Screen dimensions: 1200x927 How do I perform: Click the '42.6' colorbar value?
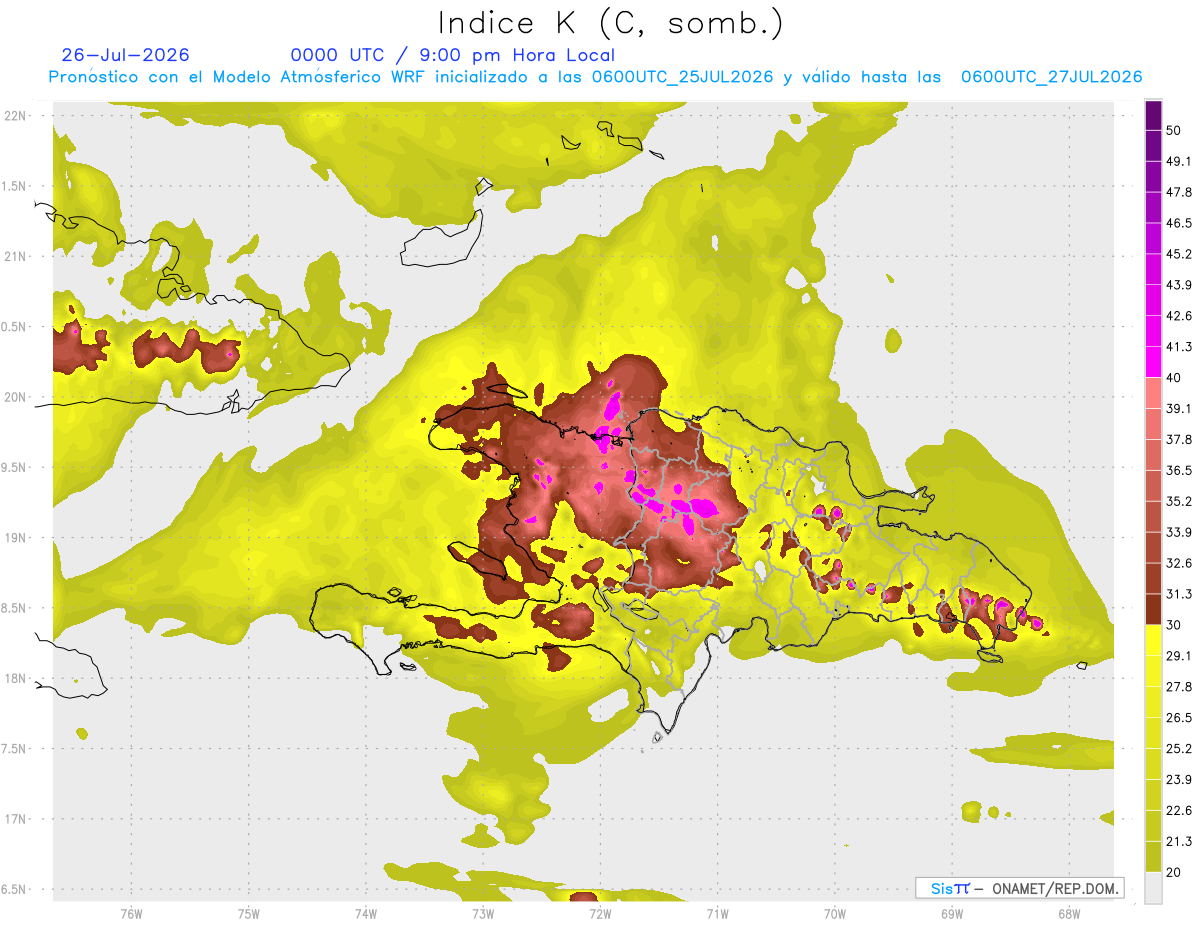(1179, 316)
